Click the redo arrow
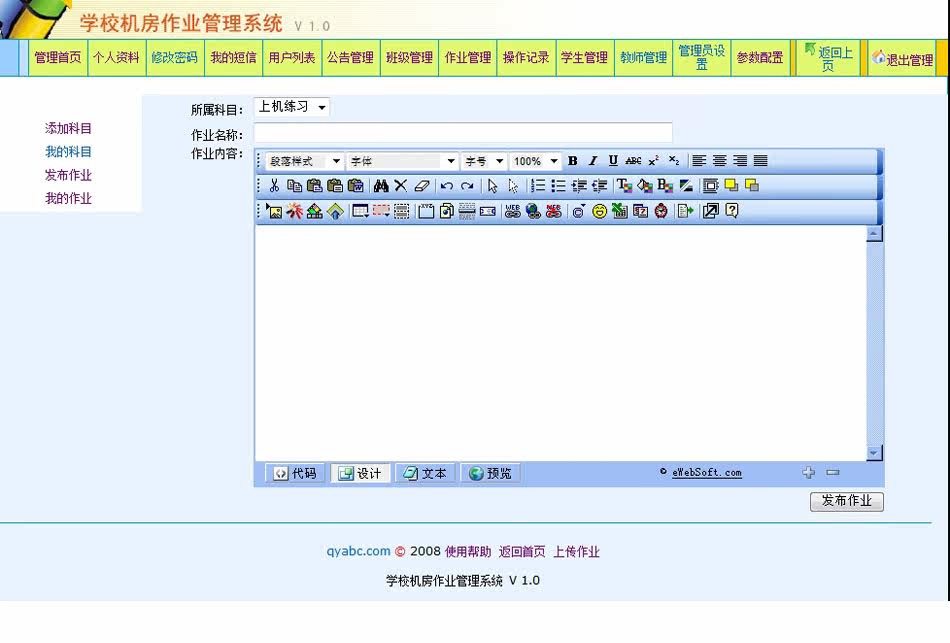 pyautogui.click(x=467, y=185)
